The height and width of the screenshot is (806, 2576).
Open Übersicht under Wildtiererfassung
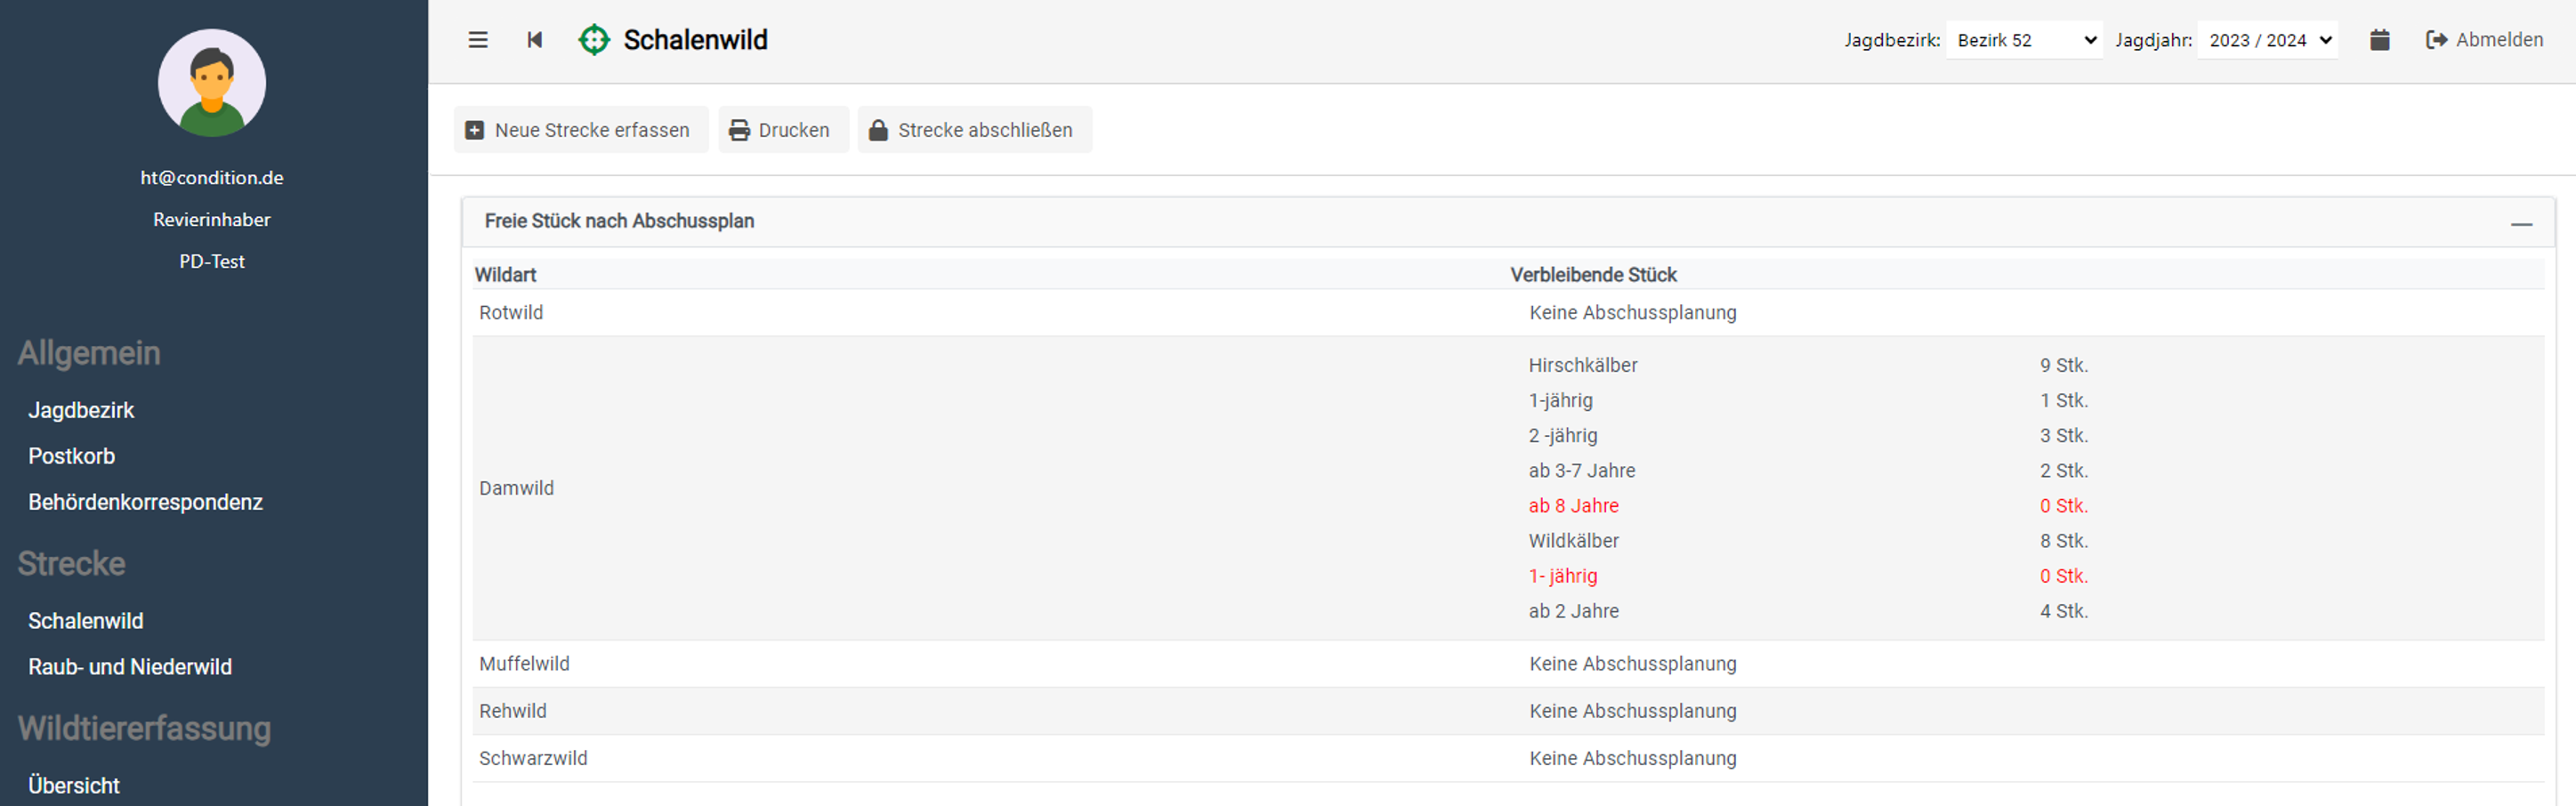tap(74, 785)
